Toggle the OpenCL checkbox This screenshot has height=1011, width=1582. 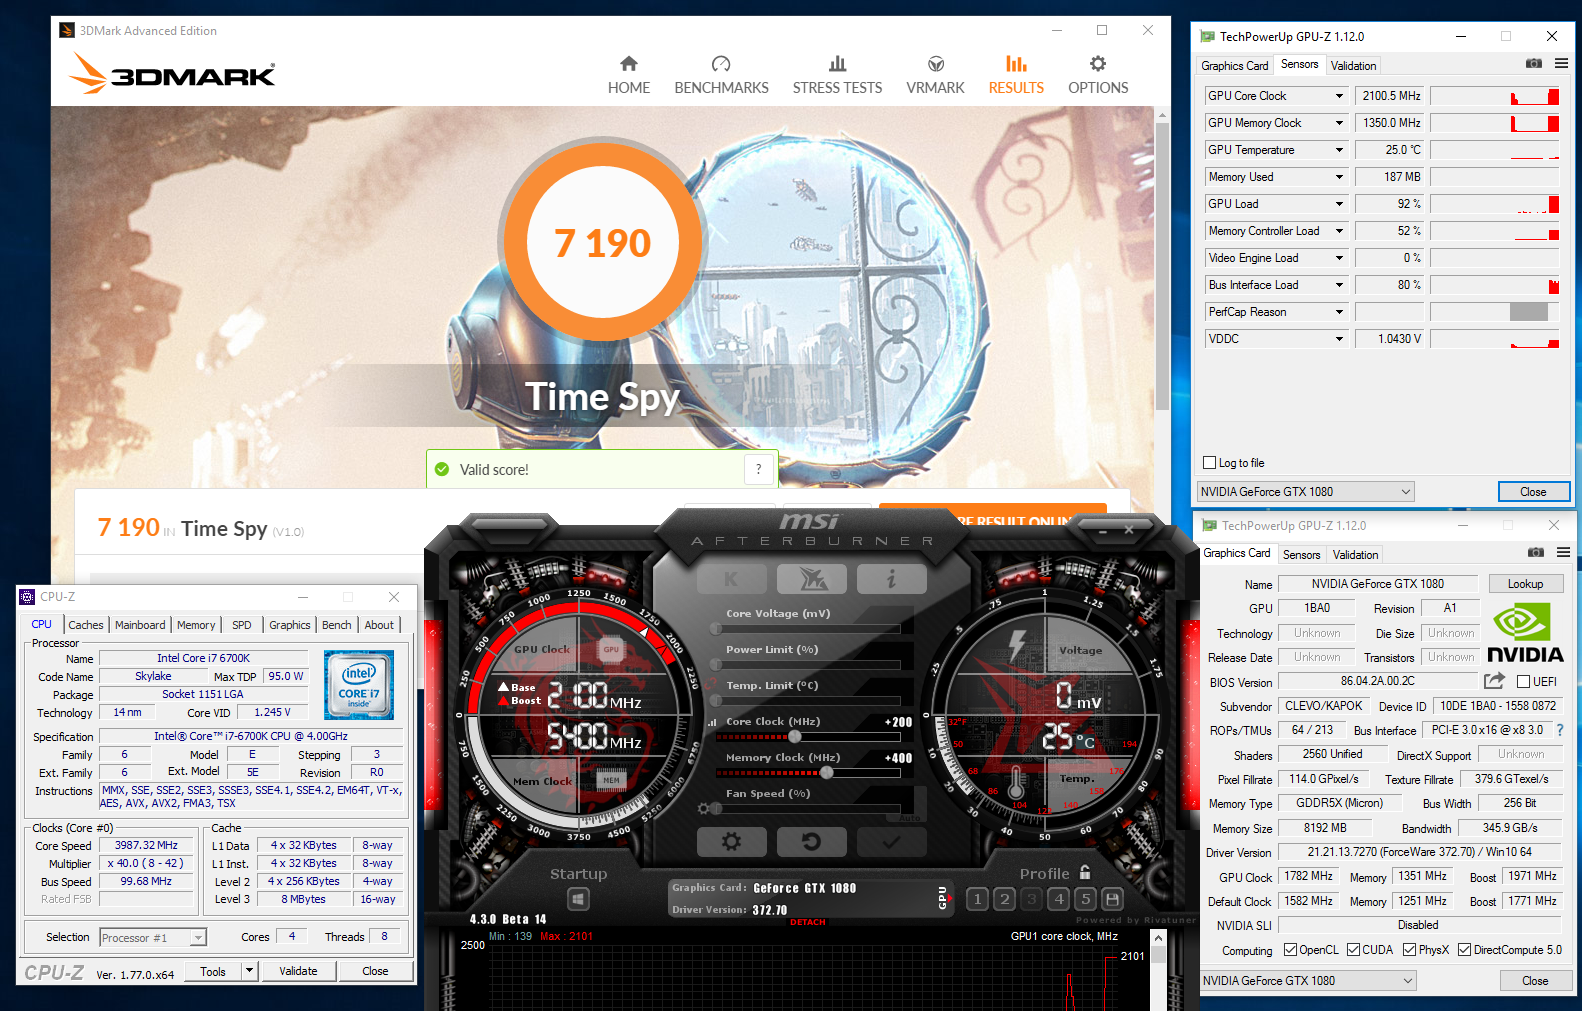[x=1290, y=950]
